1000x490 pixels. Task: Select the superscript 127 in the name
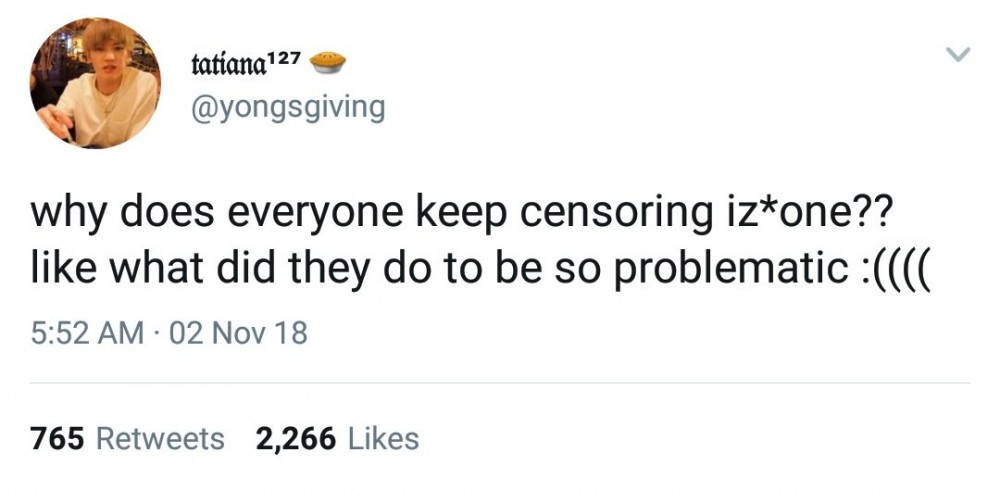(283, 59)
